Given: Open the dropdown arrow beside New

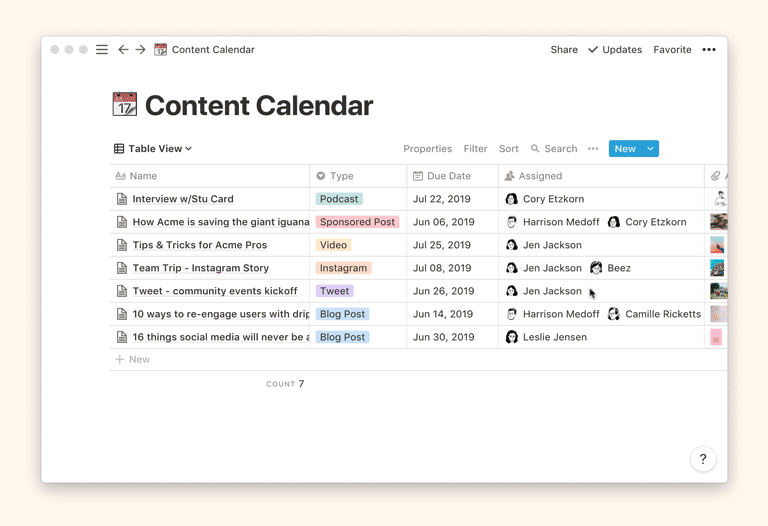Looking at the screenshot, I should coord(650,149).
